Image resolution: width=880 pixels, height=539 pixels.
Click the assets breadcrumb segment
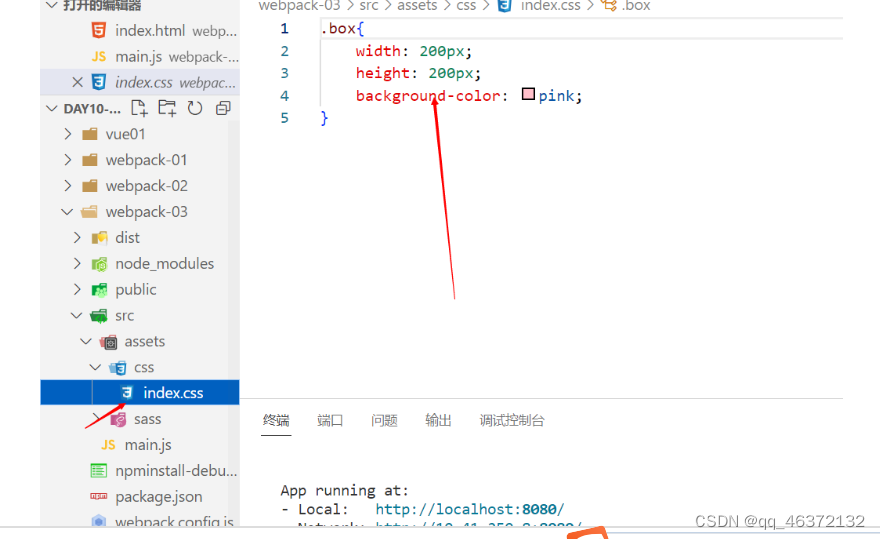417,6
